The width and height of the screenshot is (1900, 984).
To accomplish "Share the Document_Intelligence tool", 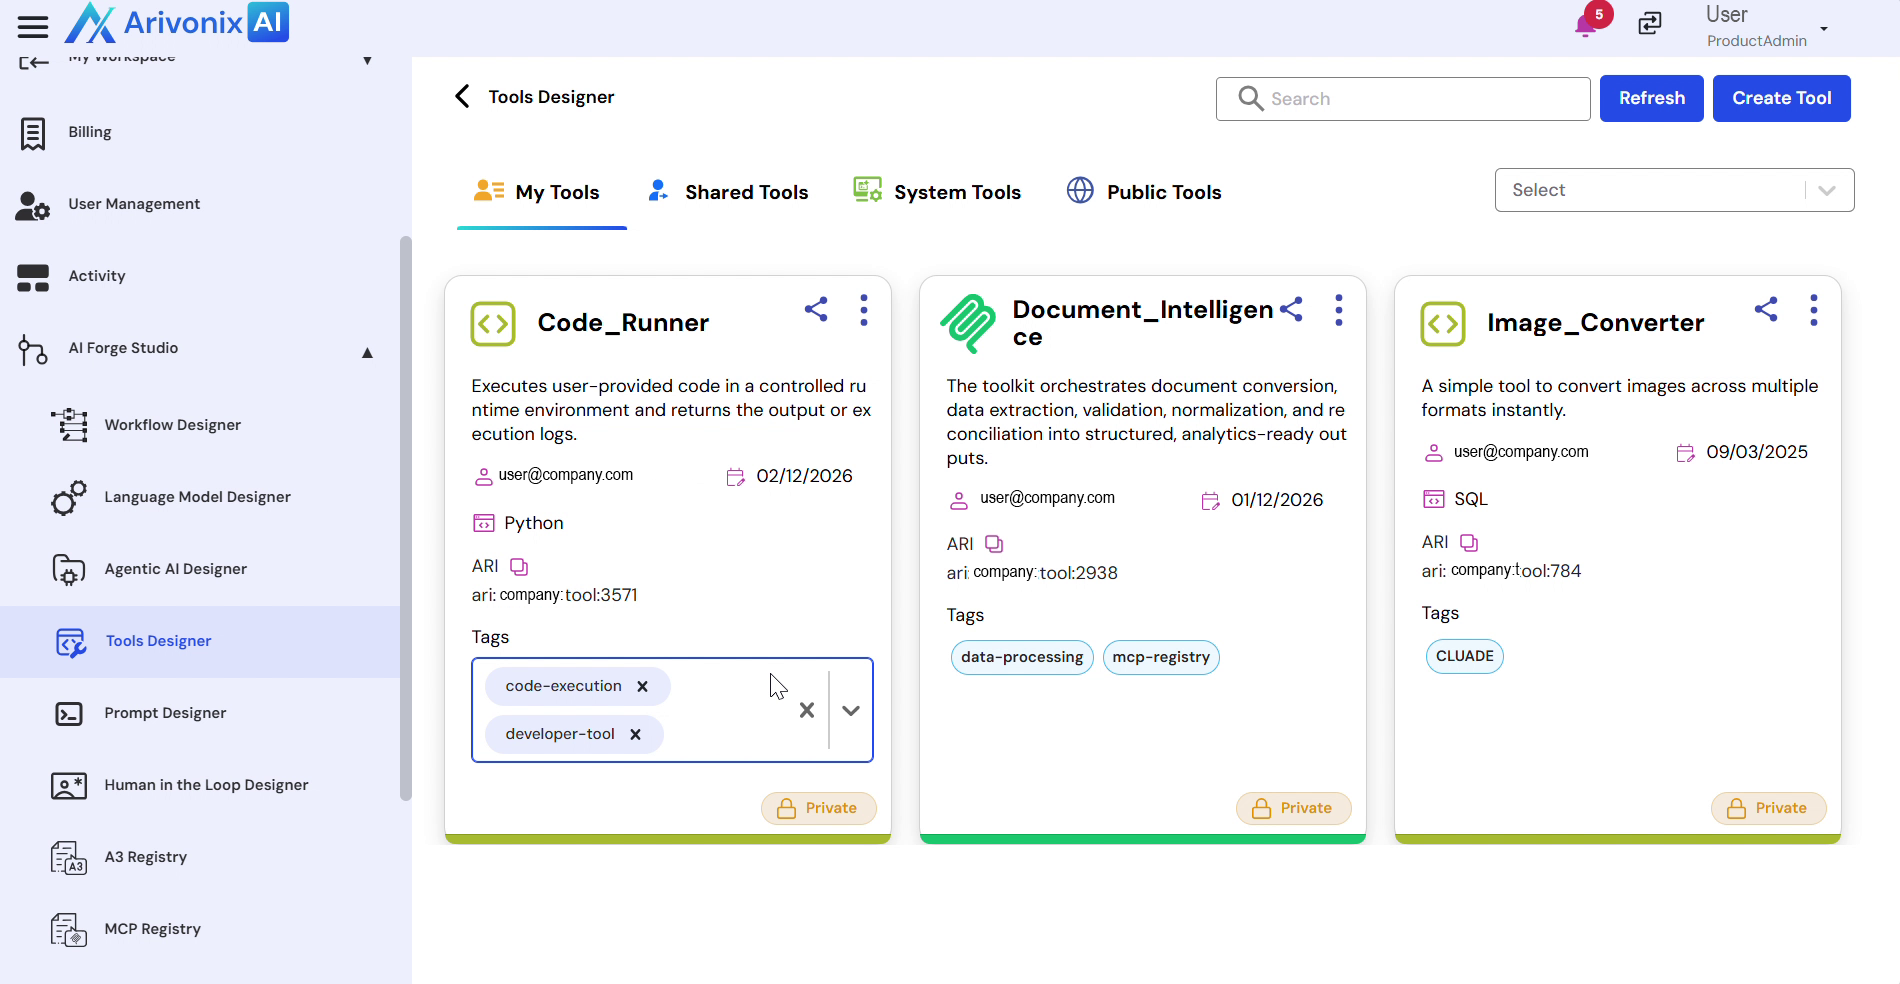I will point(1291,309).
